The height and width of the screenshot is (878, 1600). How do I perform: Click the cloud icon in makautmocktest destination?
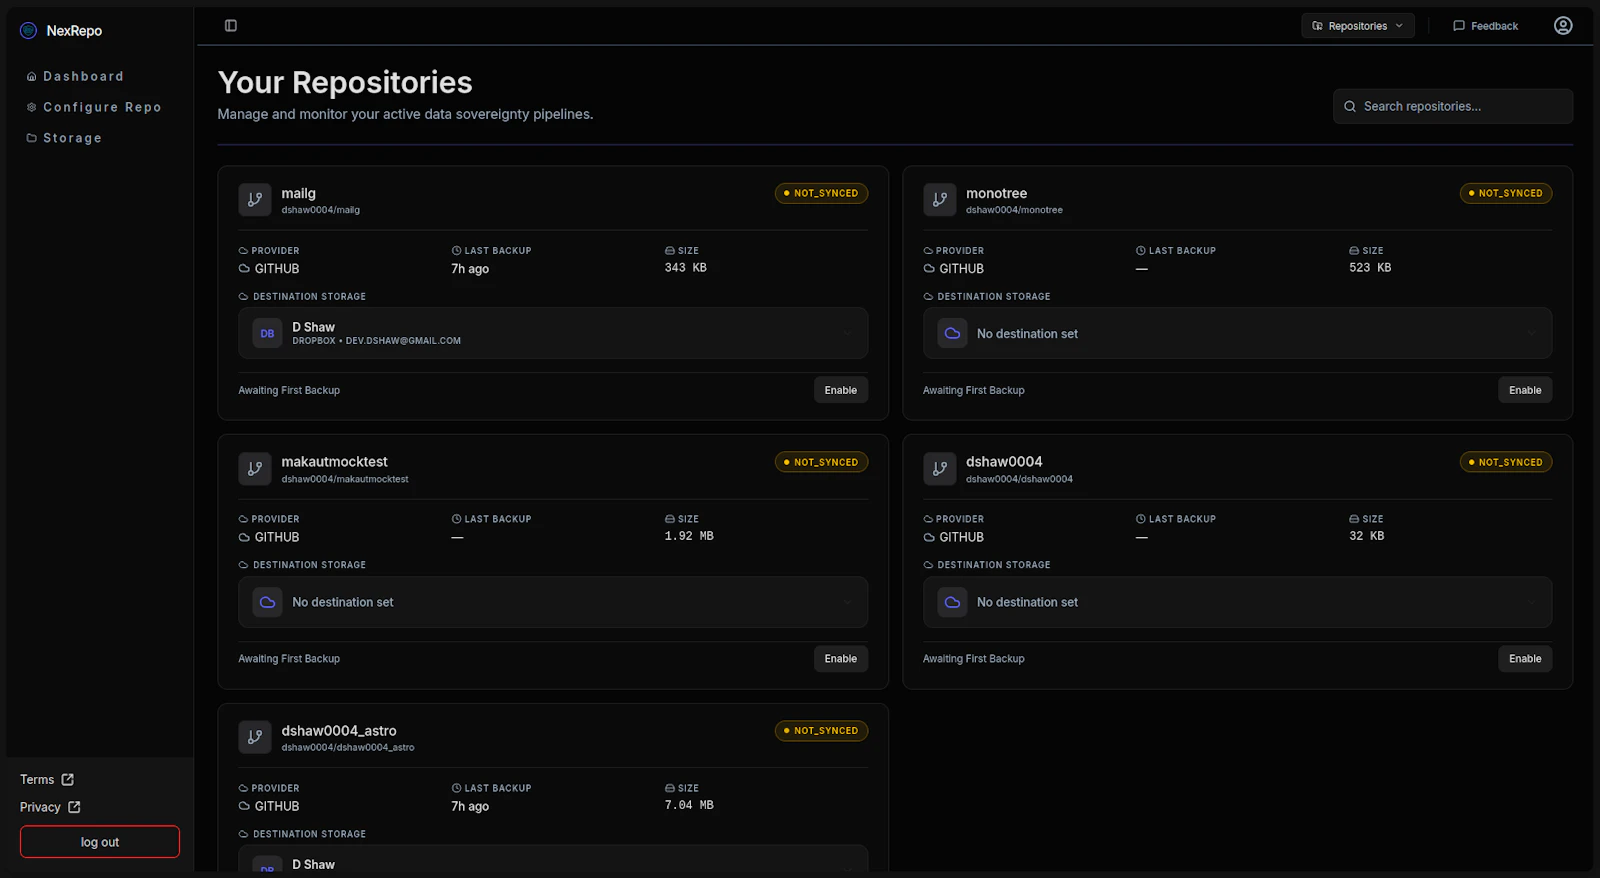click(267, 602)
